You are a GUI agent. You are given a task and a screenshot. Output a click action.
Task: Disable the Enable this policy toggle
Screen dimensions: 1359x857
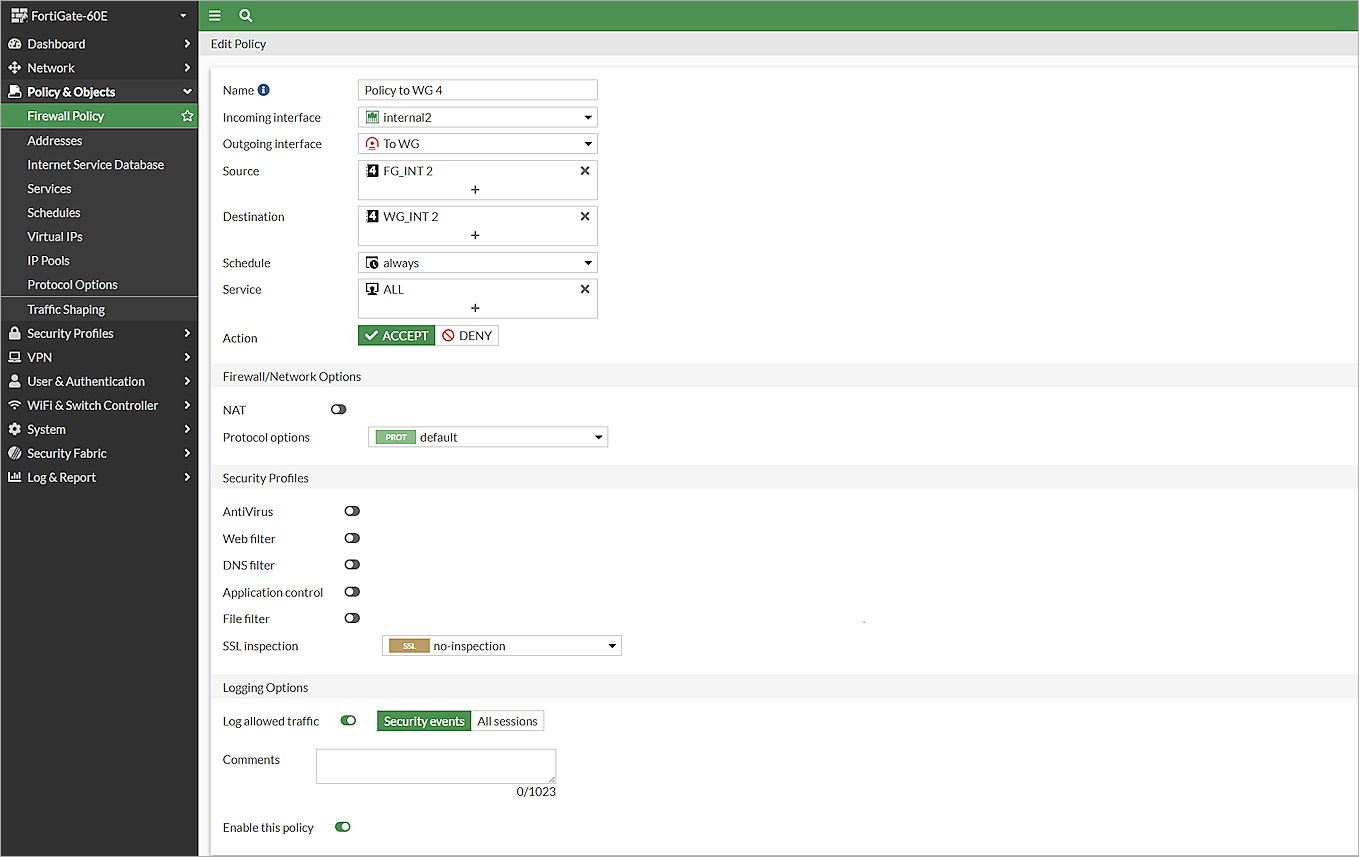pos(342,827)
